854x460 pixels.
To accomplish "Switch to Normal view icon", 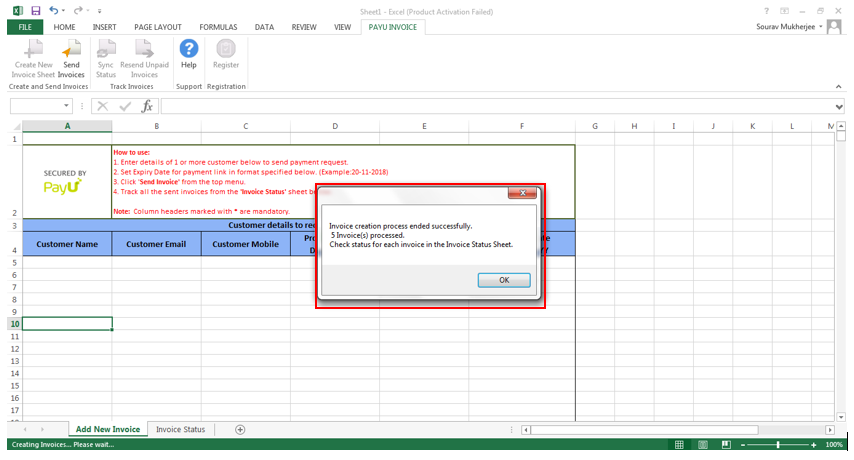I will (679, 445).
